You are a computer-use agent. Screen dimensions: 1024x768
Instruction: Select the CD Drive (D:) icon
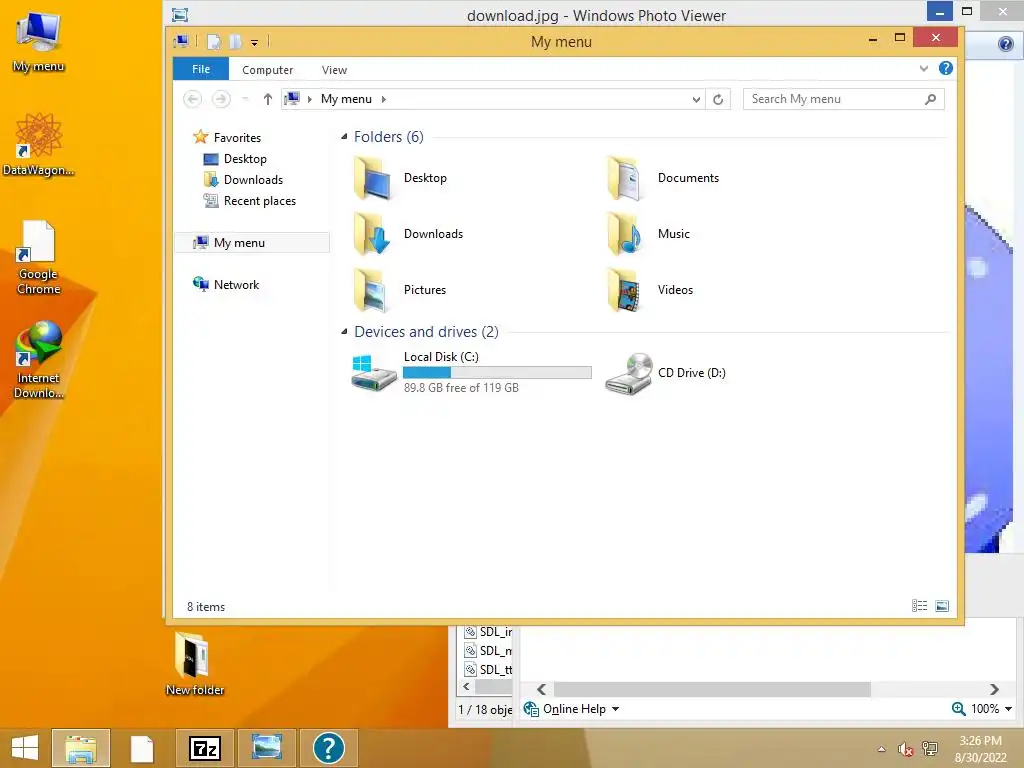[x=629, y=374]
